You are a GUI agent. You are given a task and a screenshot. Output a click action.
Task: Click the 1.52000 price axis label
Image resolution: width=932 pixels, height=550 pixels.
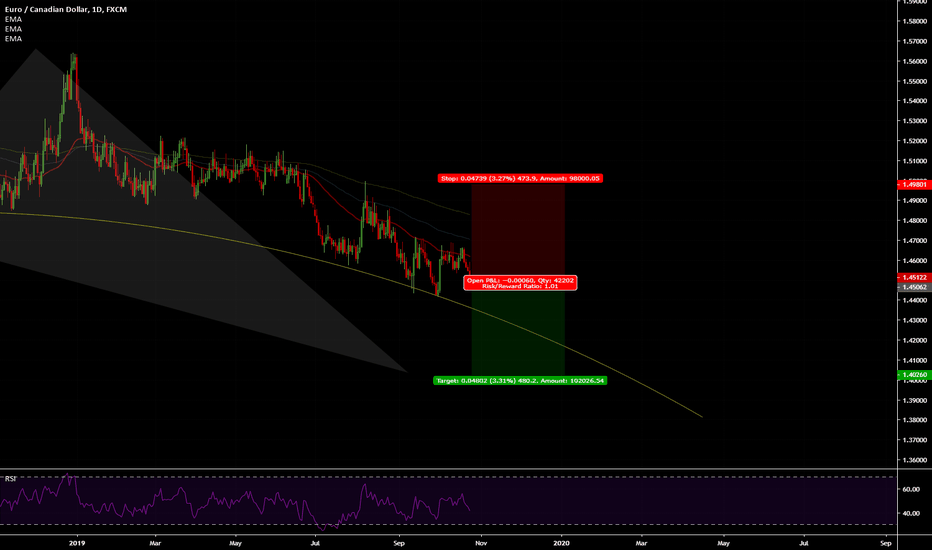pyautogui.click(x=915, y=142)
